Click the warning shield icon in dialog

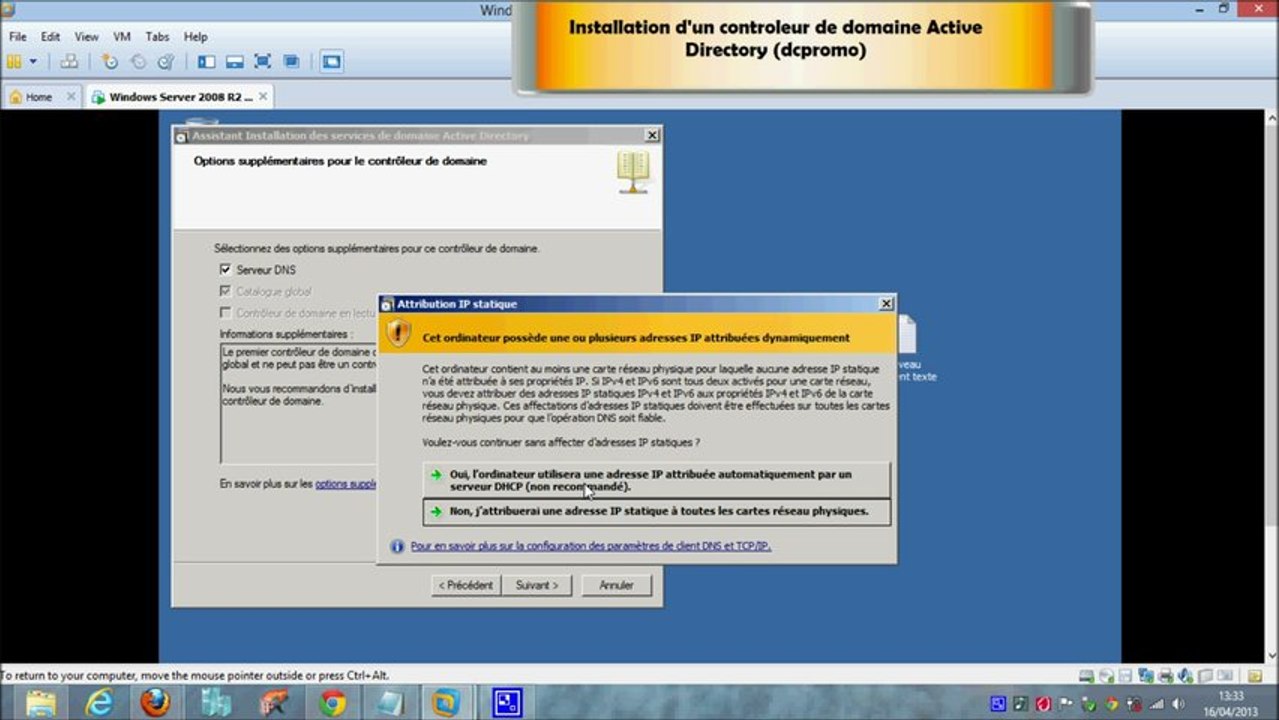[x=399, y=334]
